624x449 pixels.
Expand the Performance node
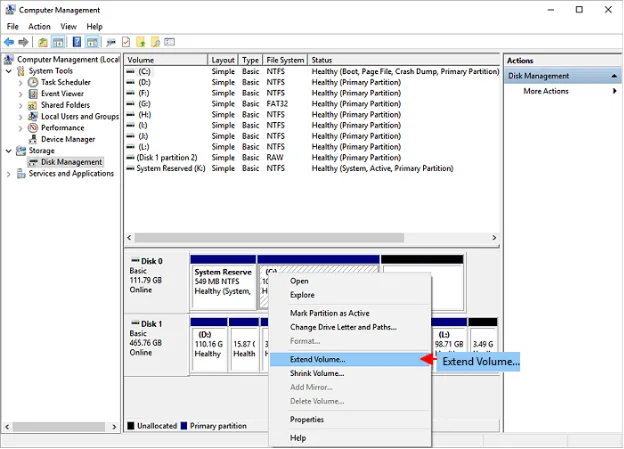click(x=20, y=128)
